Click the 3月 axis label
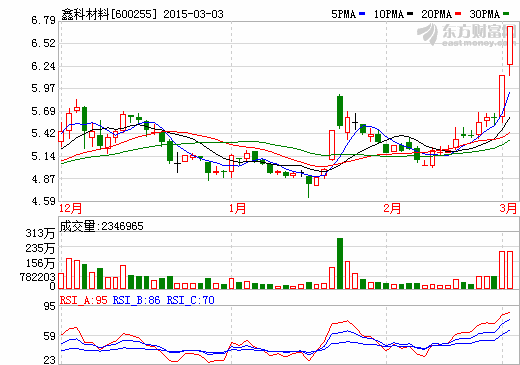520x365 pixels. pos(508,208)
